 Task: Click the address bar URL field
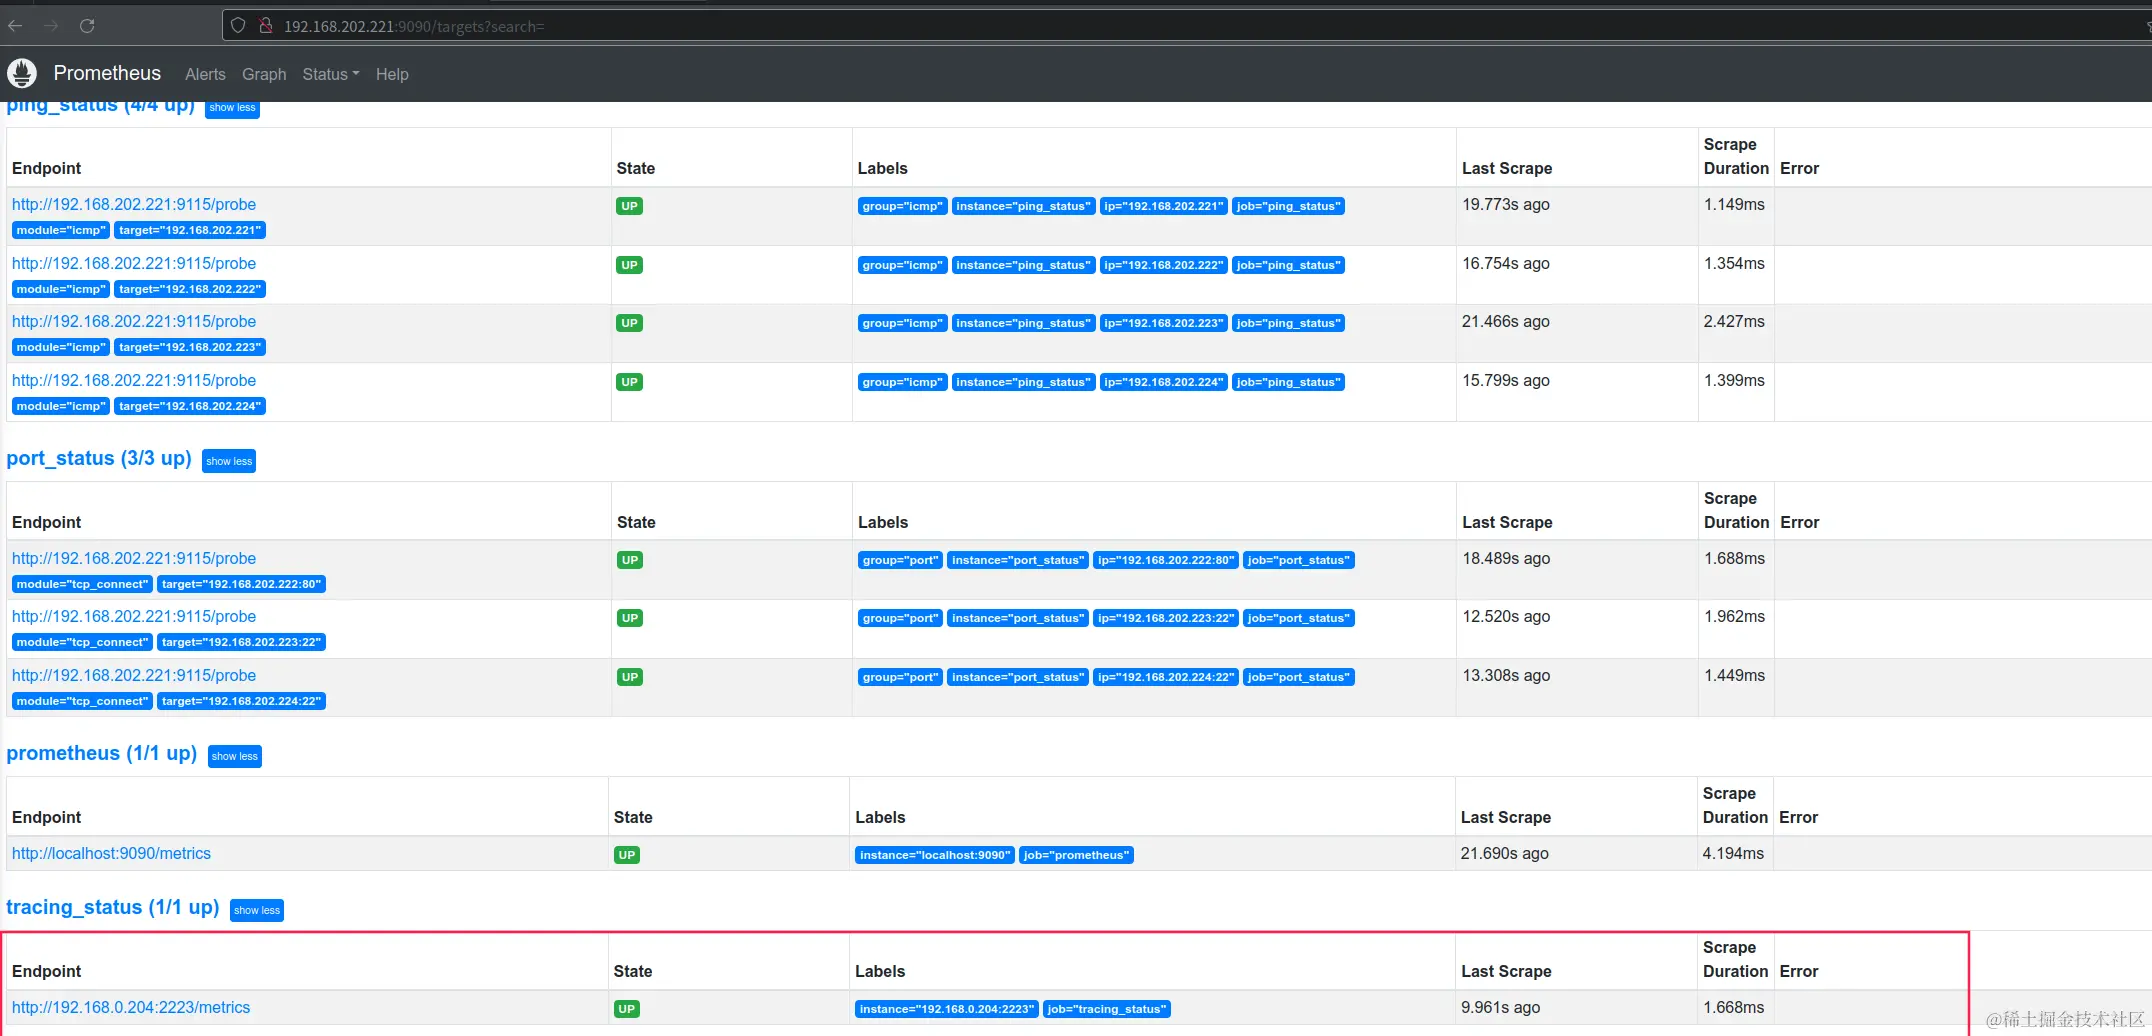[x=1180, y=26]
